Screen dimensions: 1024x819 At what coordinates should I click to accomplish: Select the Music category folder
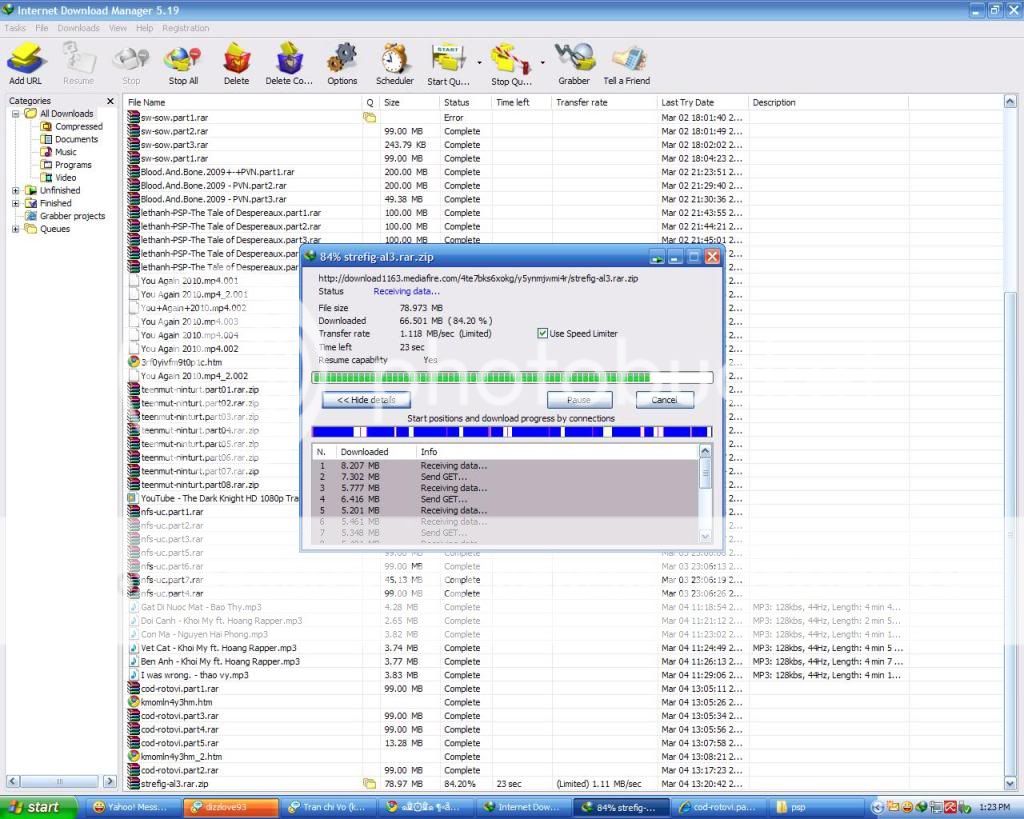[x=65, y=152]
